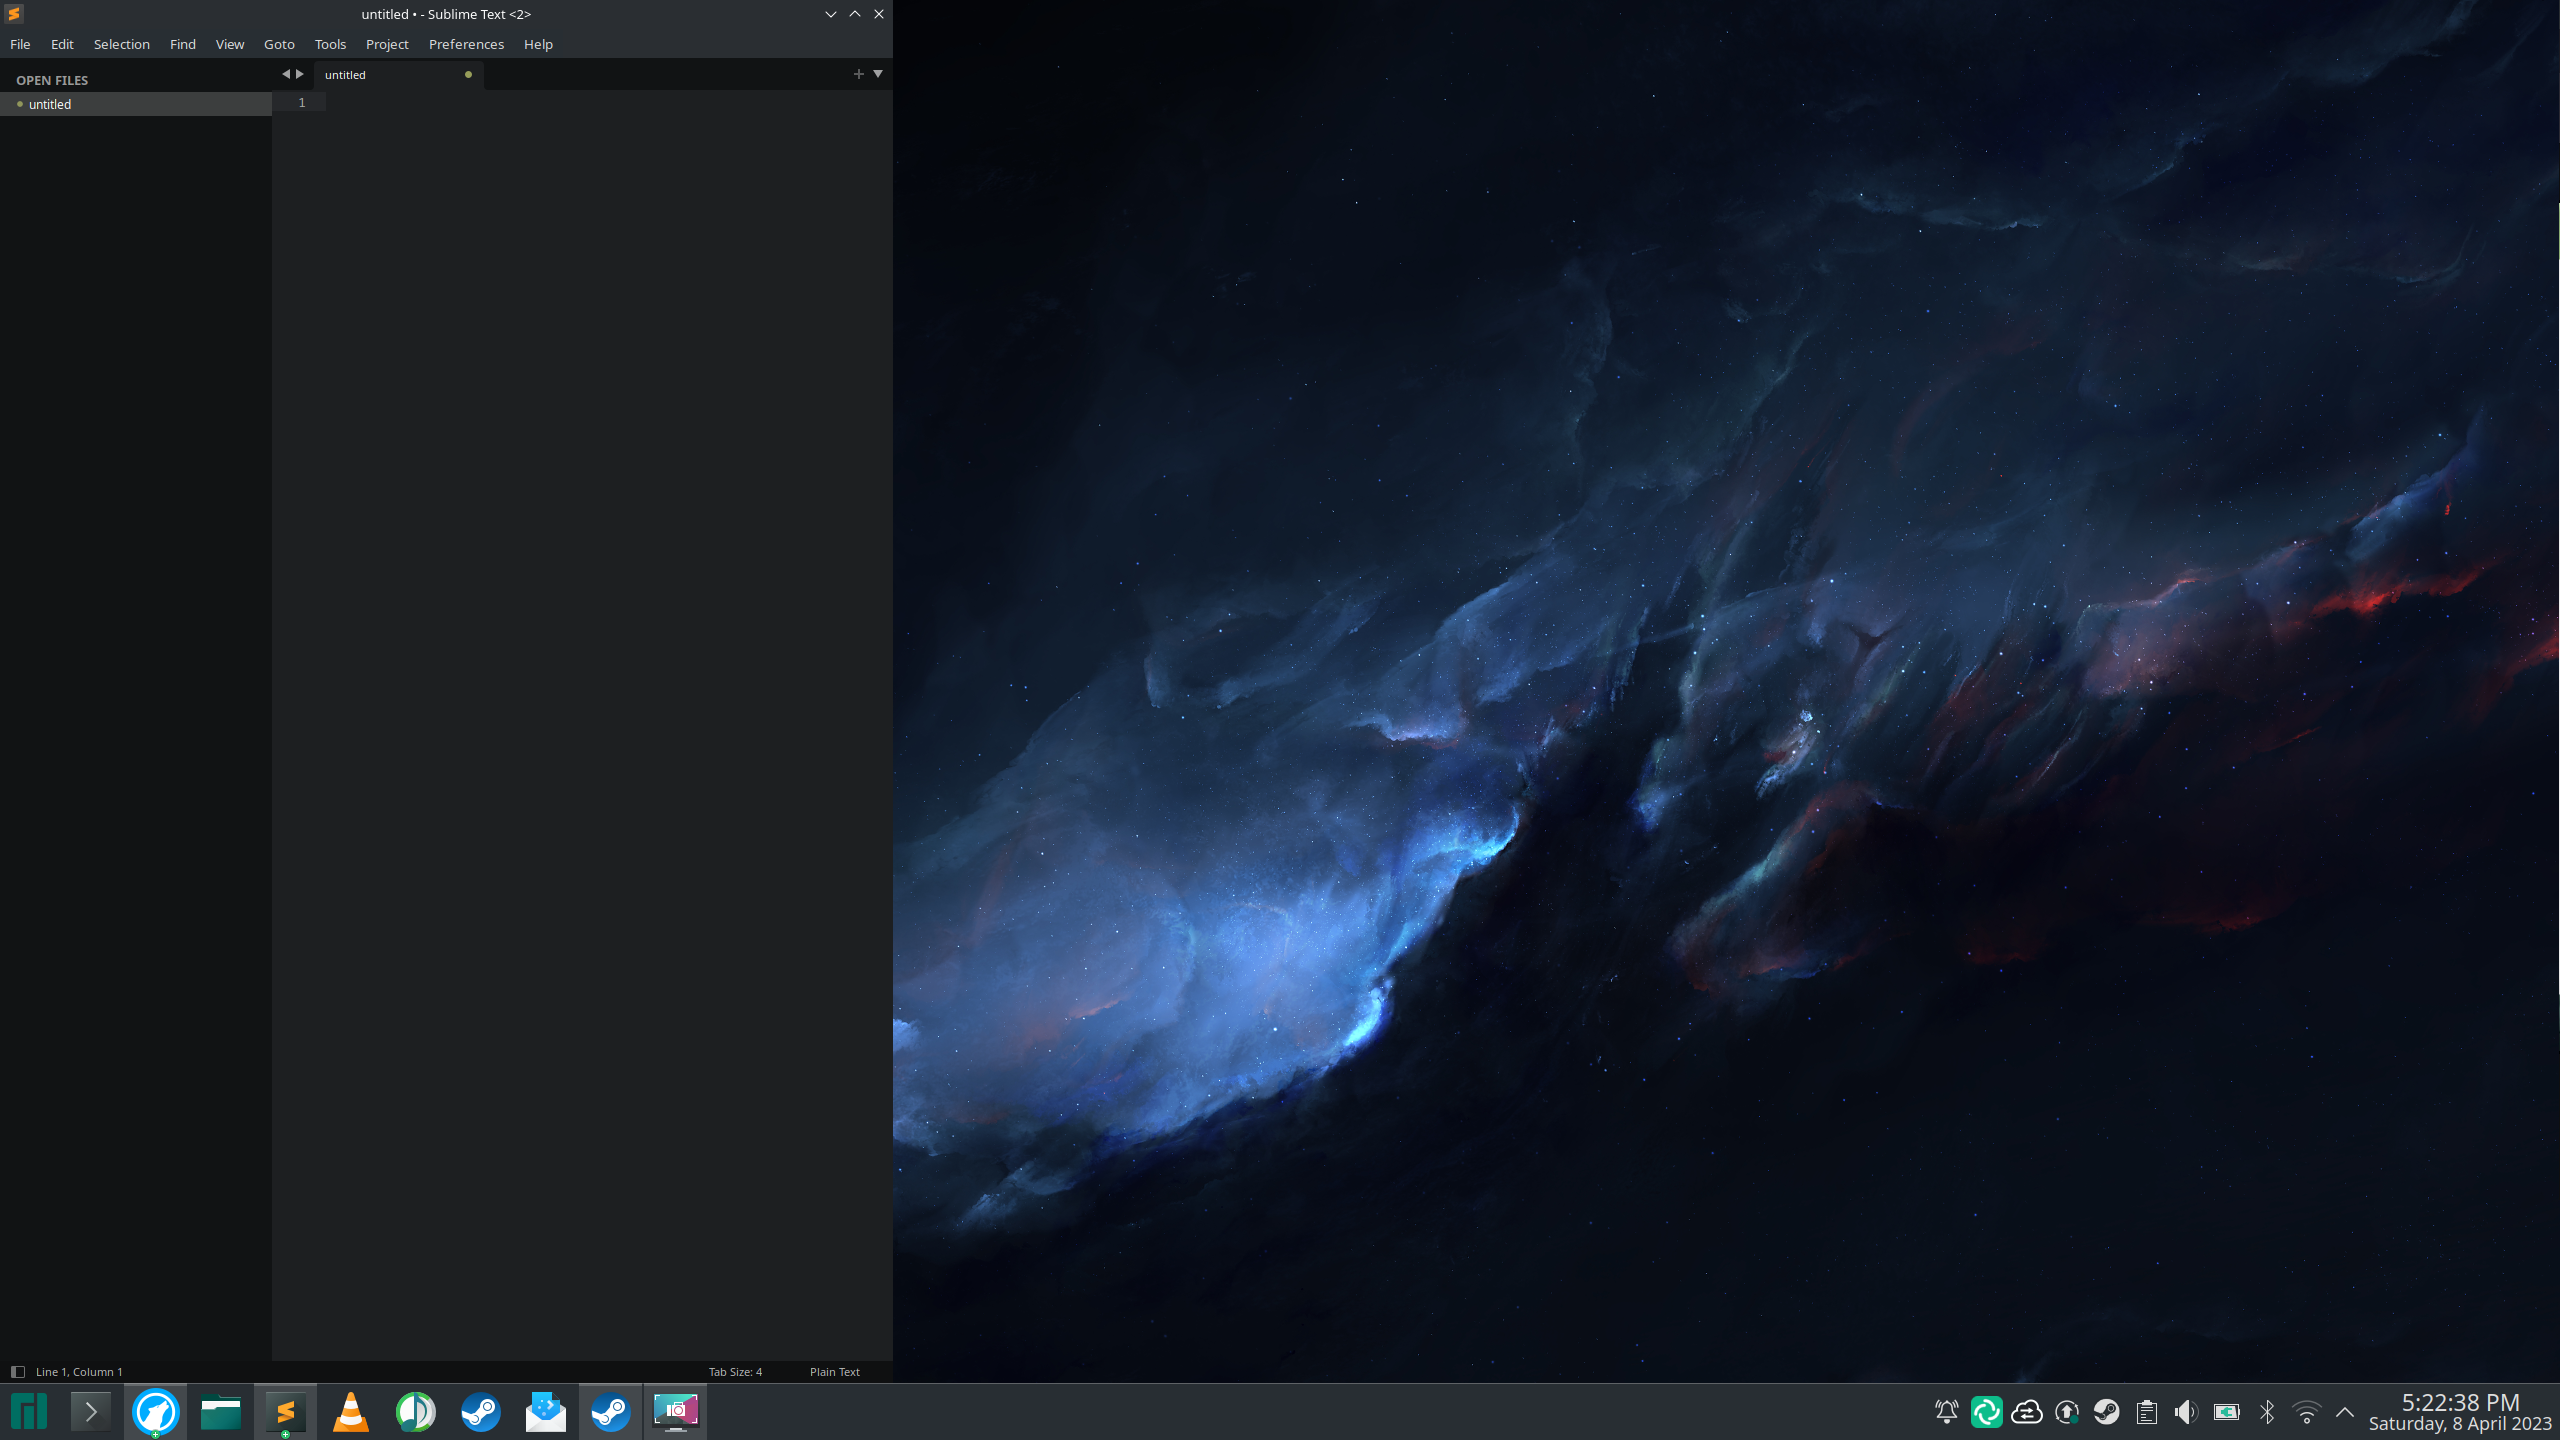Open the File menu
The height and width of the screenshot is (1440, 2560).
(x=20, y=44)
